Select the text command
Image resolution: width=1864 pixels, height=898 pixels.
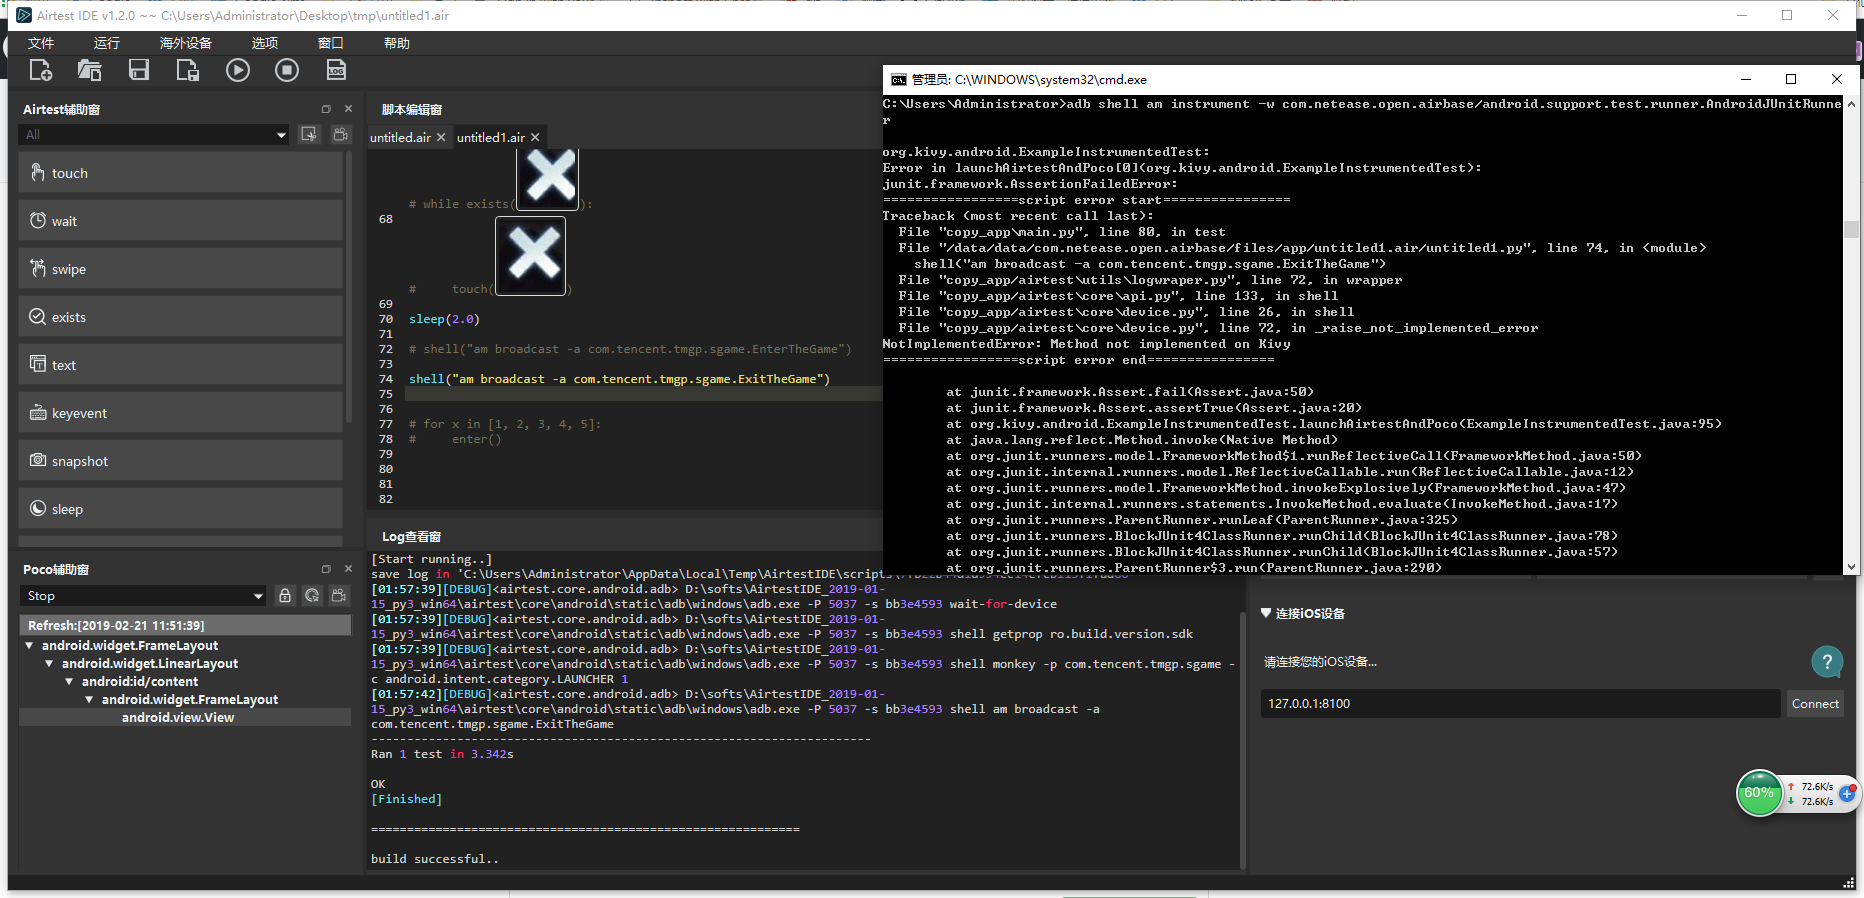click(181, 365)
